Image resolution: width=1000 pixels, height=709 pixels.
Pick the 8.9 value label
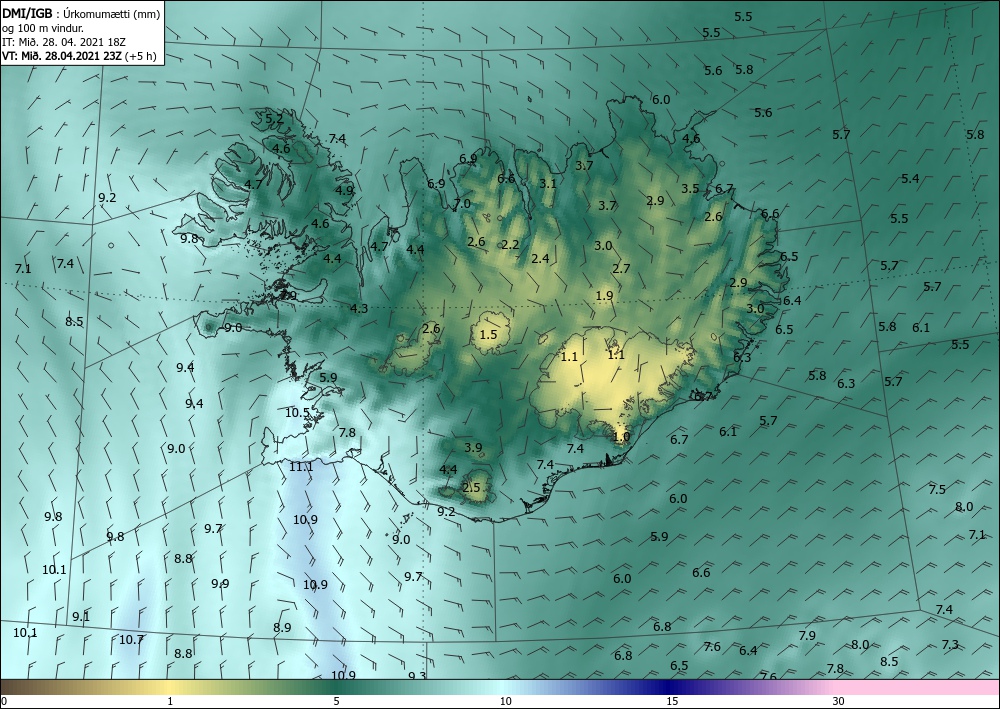(x=282, y=627)
